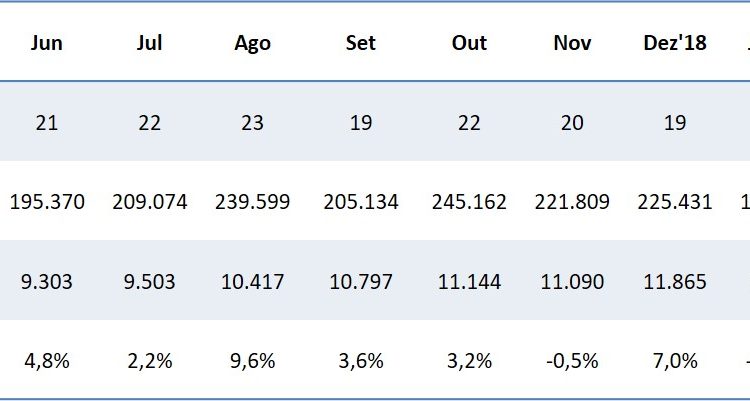Screen dimensions: 750x401
Task: Select the 9,6% percentage cell
Action: coord(252,361)
